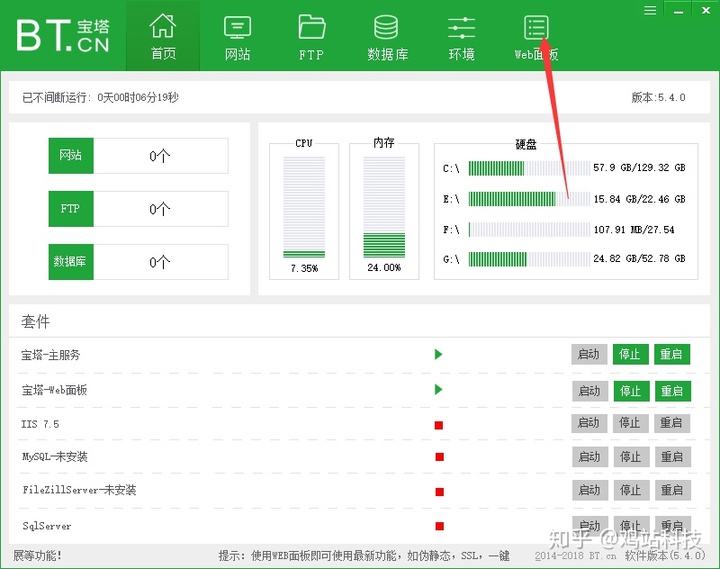
Task: Click the 7.35% CPU value
Action: tap(304, 268)
